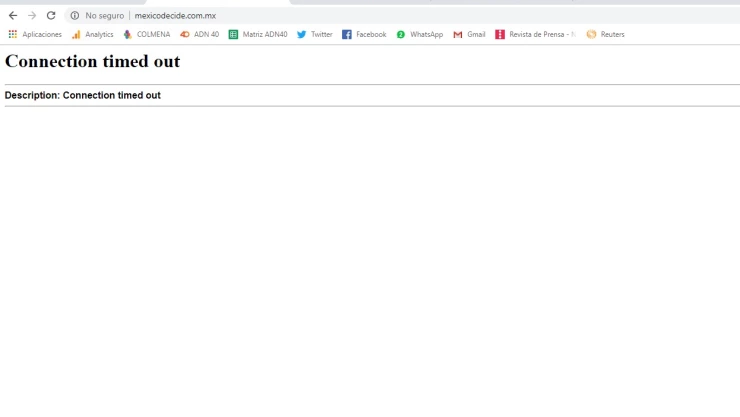Click the 'Description: Connection timed out' text

[x=82, y=95]
